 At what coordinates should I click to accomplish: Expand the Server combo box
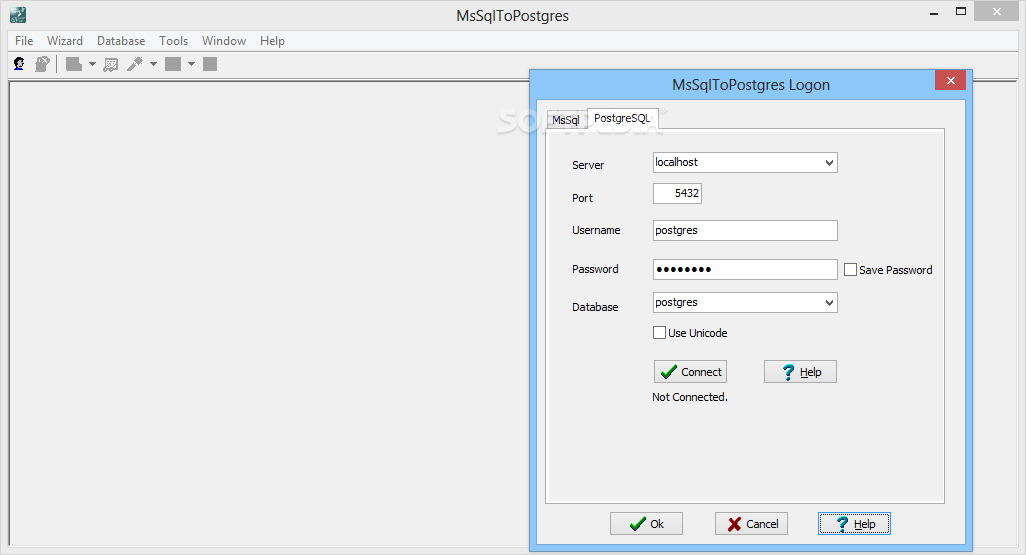coord(829,162)
